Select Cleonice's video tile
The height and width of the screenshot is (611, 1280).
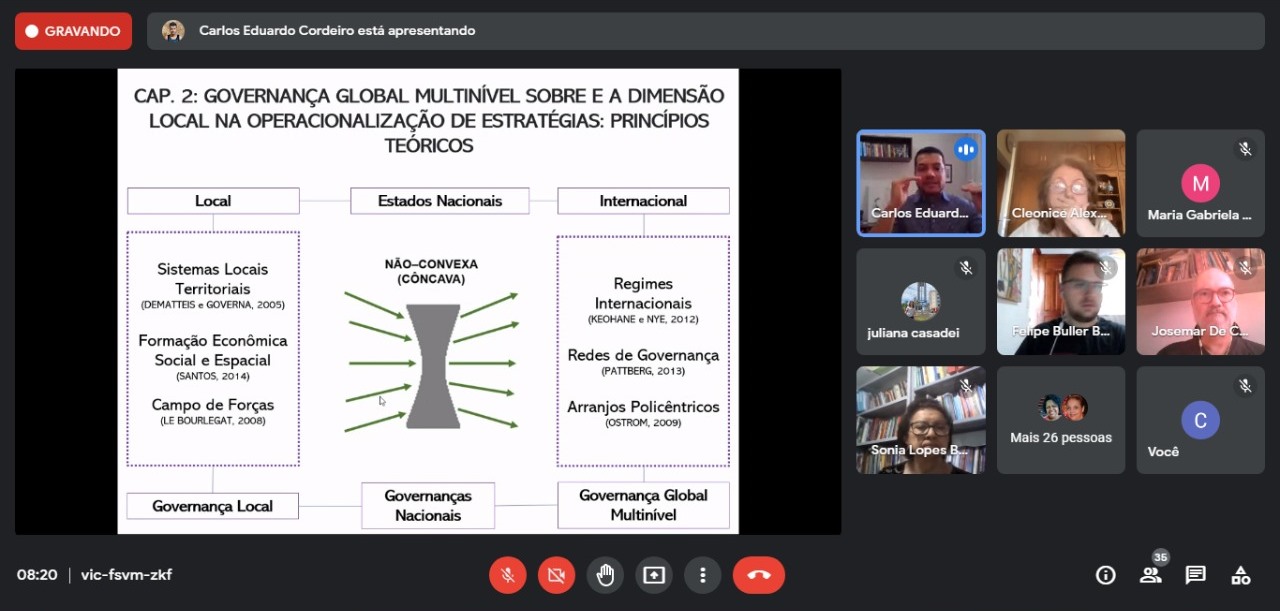pos(1060,183)
